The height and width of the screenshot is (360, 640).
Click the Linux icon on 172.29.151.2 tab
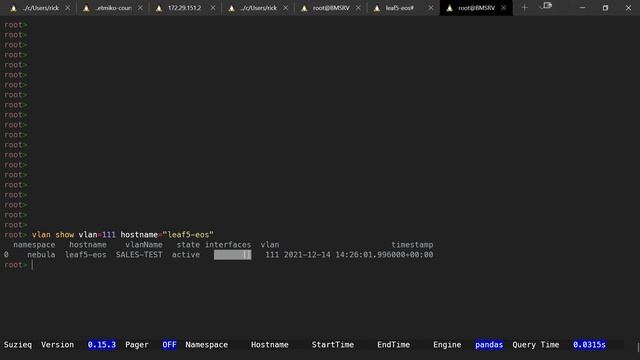click(159, 8)
